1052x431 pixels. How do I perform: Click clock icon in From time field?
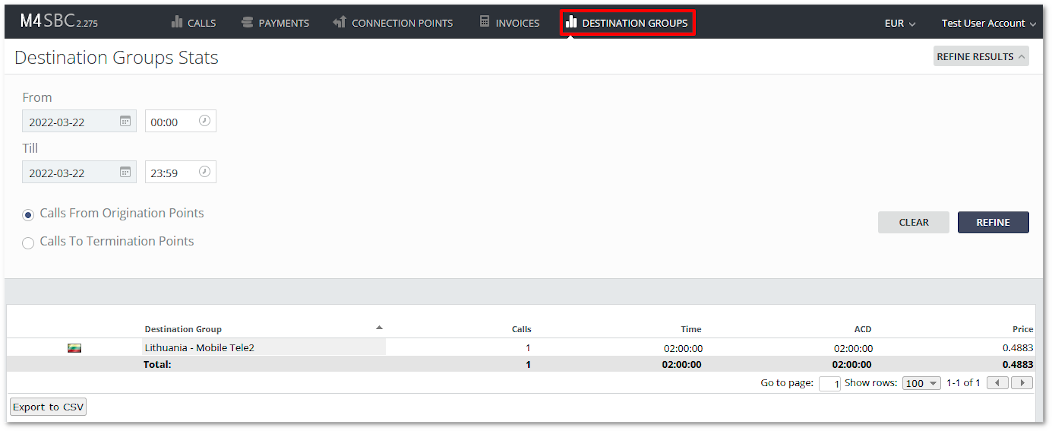point(204,121)
